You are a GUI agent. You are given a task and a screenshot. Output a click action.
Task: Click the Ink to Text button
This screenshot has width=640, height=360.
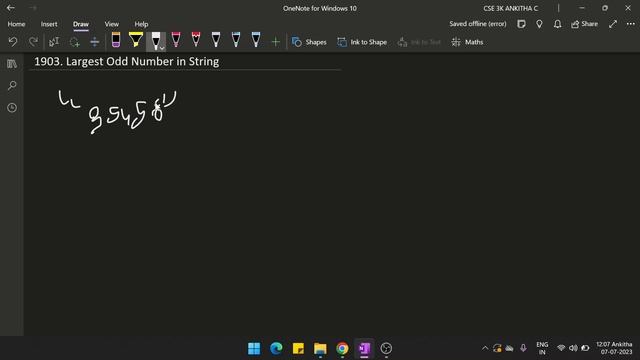[x=419, y=42]
